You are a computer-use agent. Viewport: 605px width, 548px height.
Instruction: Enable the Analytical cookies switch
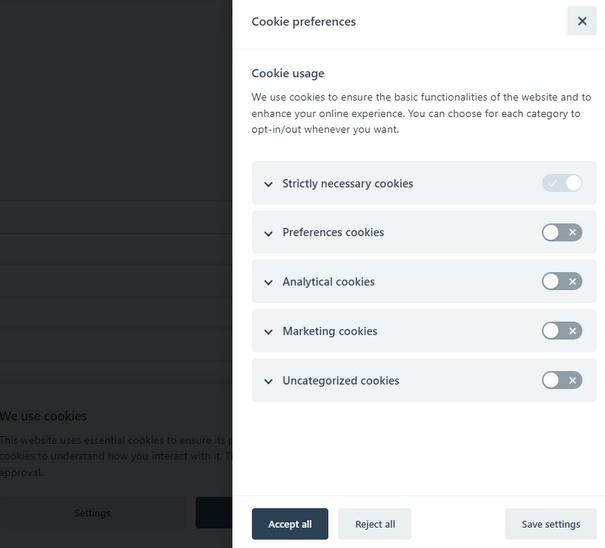pyautogui.click(x=562, y=281)
